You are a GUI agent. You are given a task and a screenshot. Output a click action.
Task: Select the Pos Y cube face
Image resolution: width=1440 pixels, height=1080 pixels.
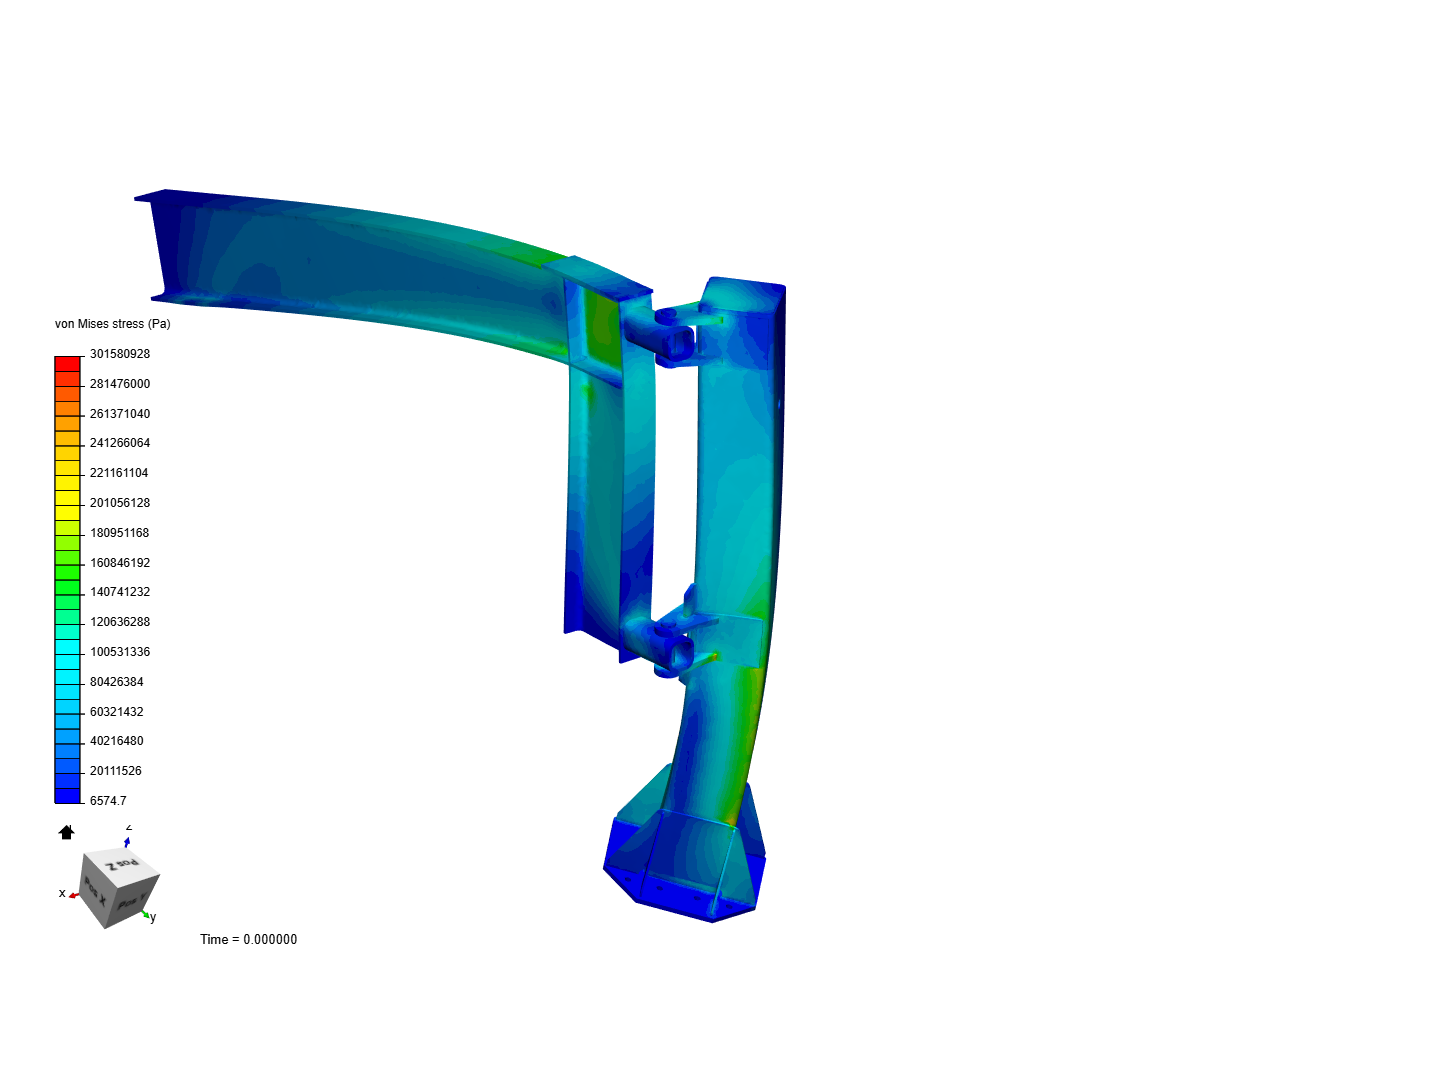coord(133,900)
